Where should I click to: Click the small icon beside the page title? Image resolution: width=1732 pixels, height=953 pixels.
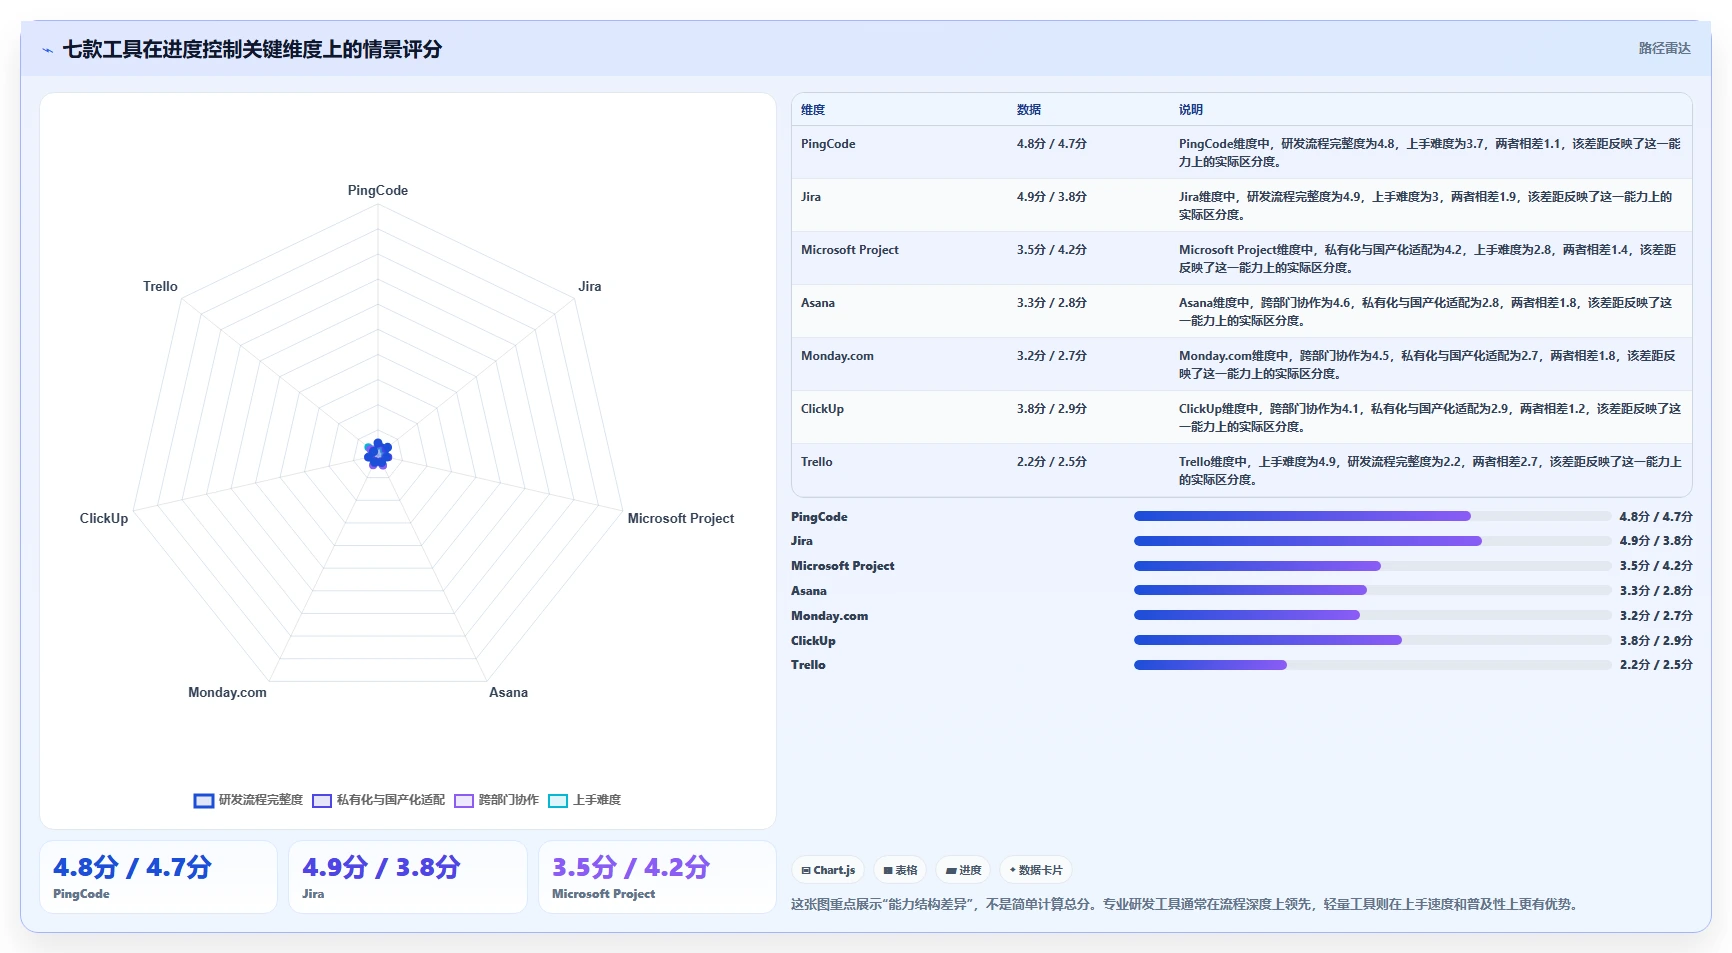[47, 50]
